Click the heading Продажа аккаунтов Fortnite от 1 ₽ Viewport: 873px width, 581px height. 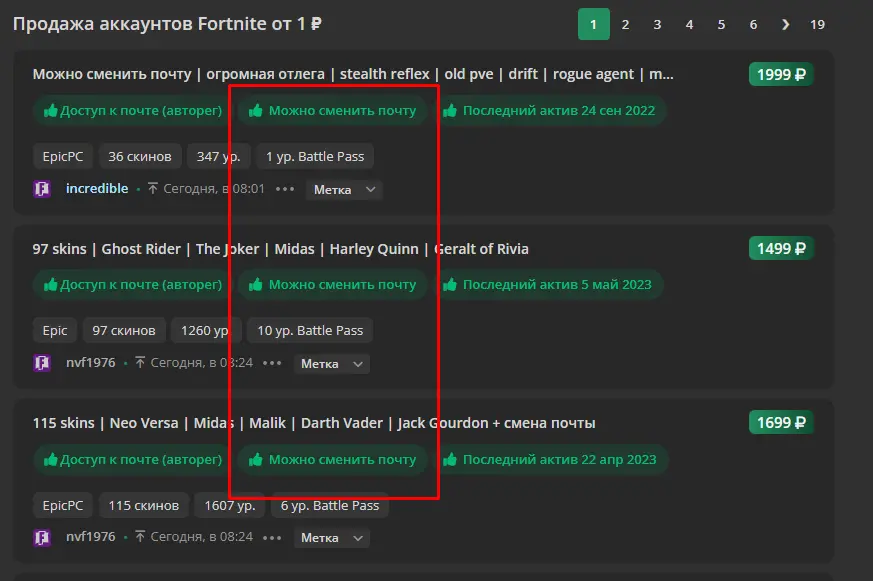(x=167, y=24)
